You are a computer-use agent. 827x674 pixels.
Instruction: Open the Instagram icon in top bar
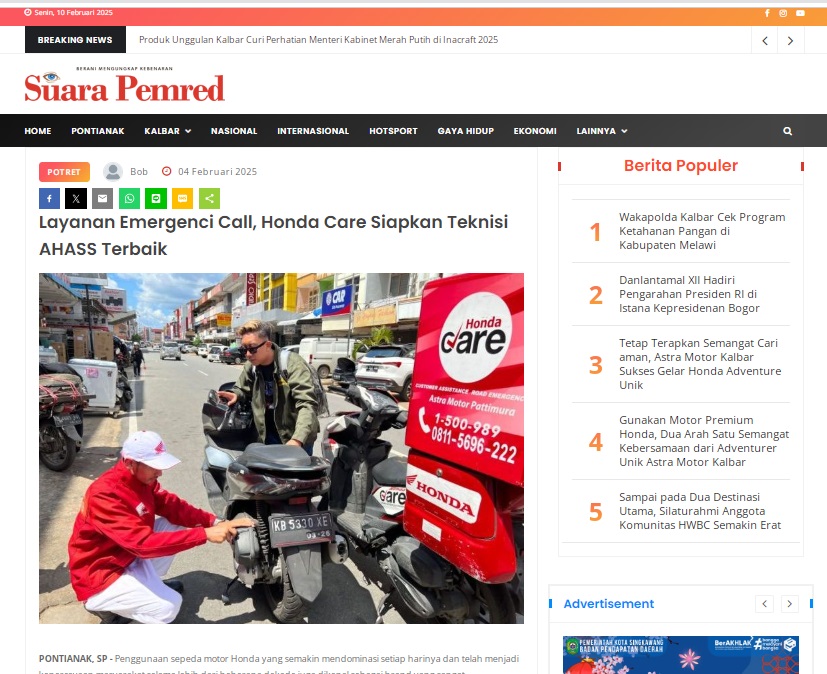[783, 13]
